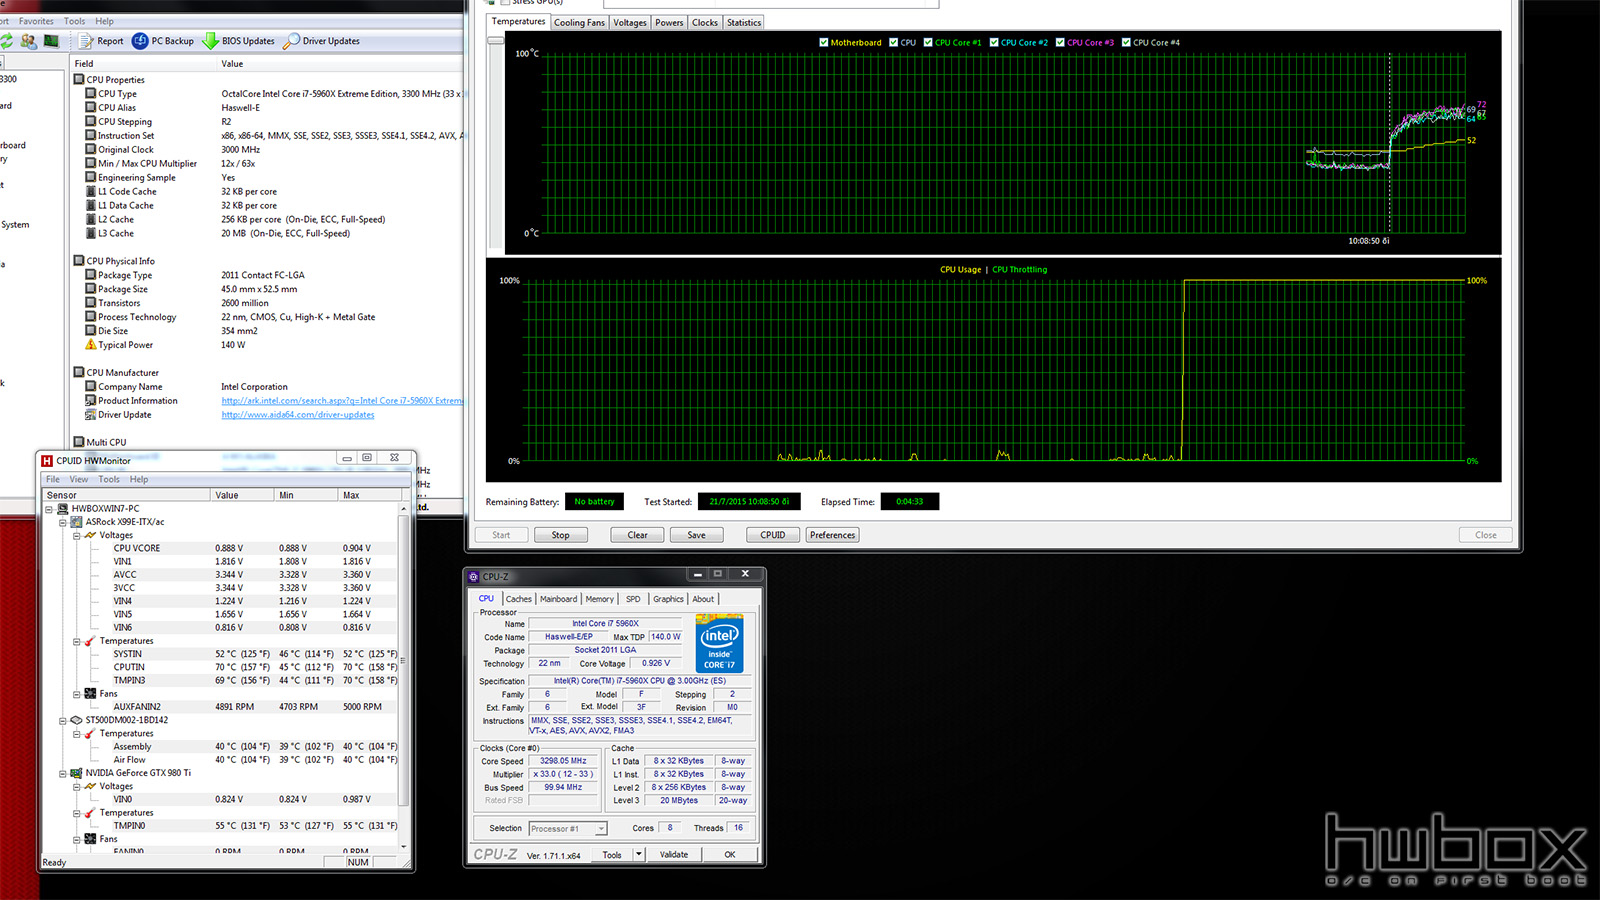This screenshot has width=1600, height=900.
Task: Open the Statistics tab
Action: tap(744, 22)
